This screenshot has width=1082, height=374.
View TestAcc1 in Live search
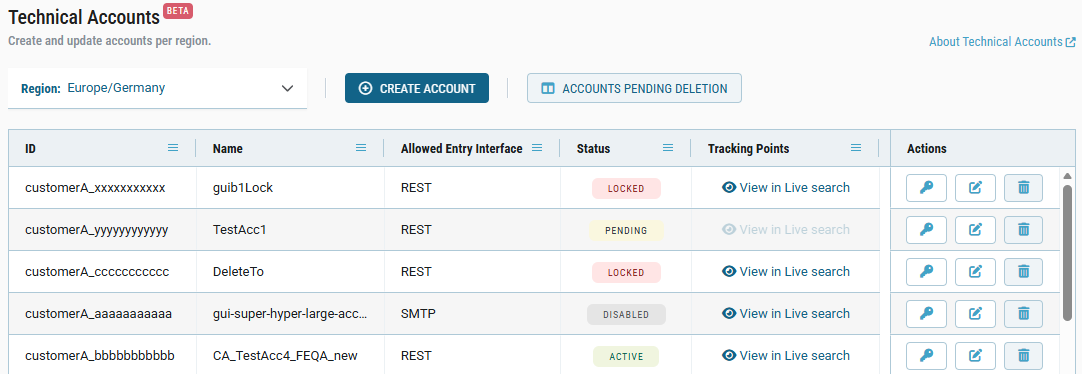pyautogui.click(x=786, y=230)
